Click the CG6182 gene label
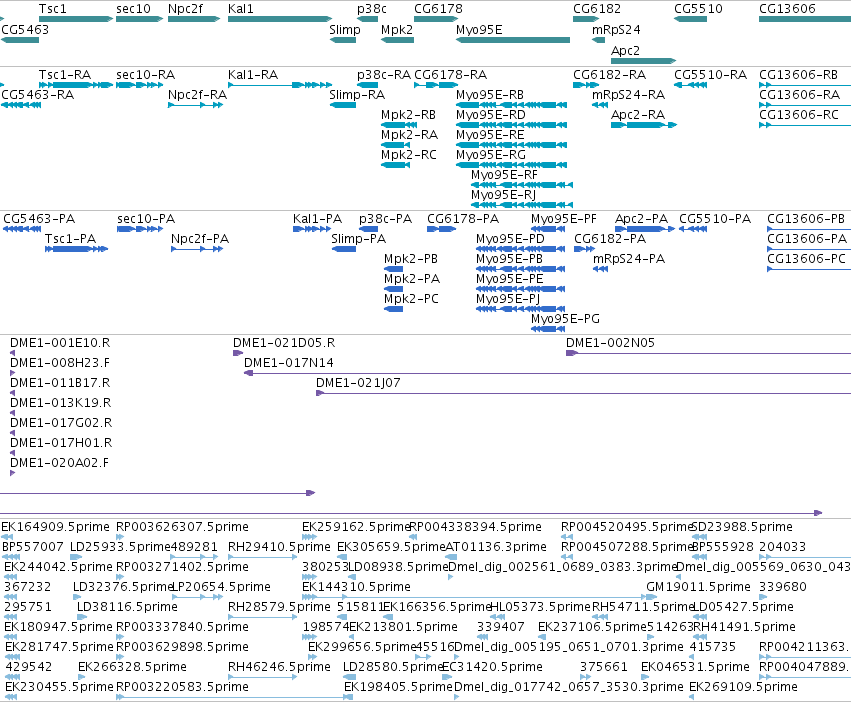This screenshot has height=702, width=851. 597,9
